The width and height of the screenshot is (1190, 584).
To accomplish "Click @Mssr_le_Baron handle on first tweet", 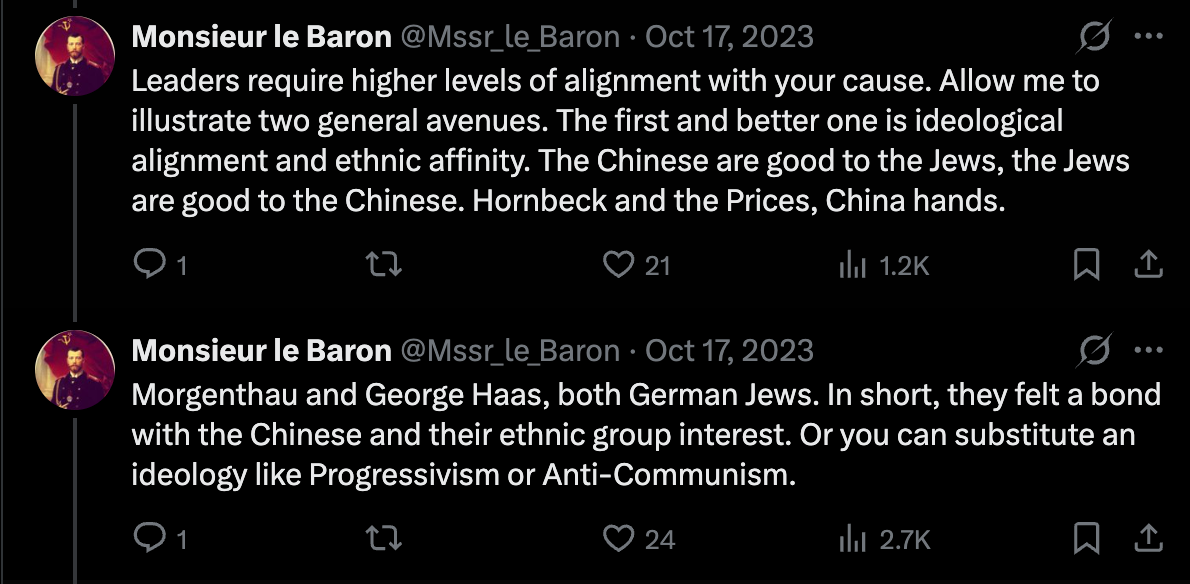I will pos(510,38).
